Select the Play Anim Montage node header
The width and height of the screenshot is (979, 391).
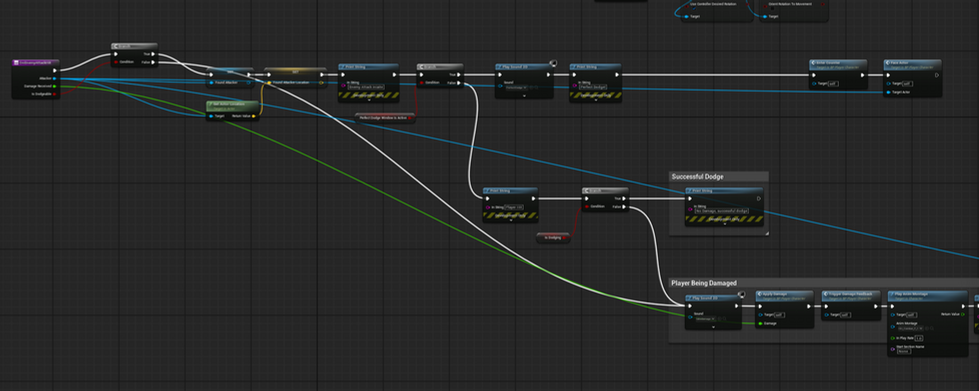coord(928,295)
